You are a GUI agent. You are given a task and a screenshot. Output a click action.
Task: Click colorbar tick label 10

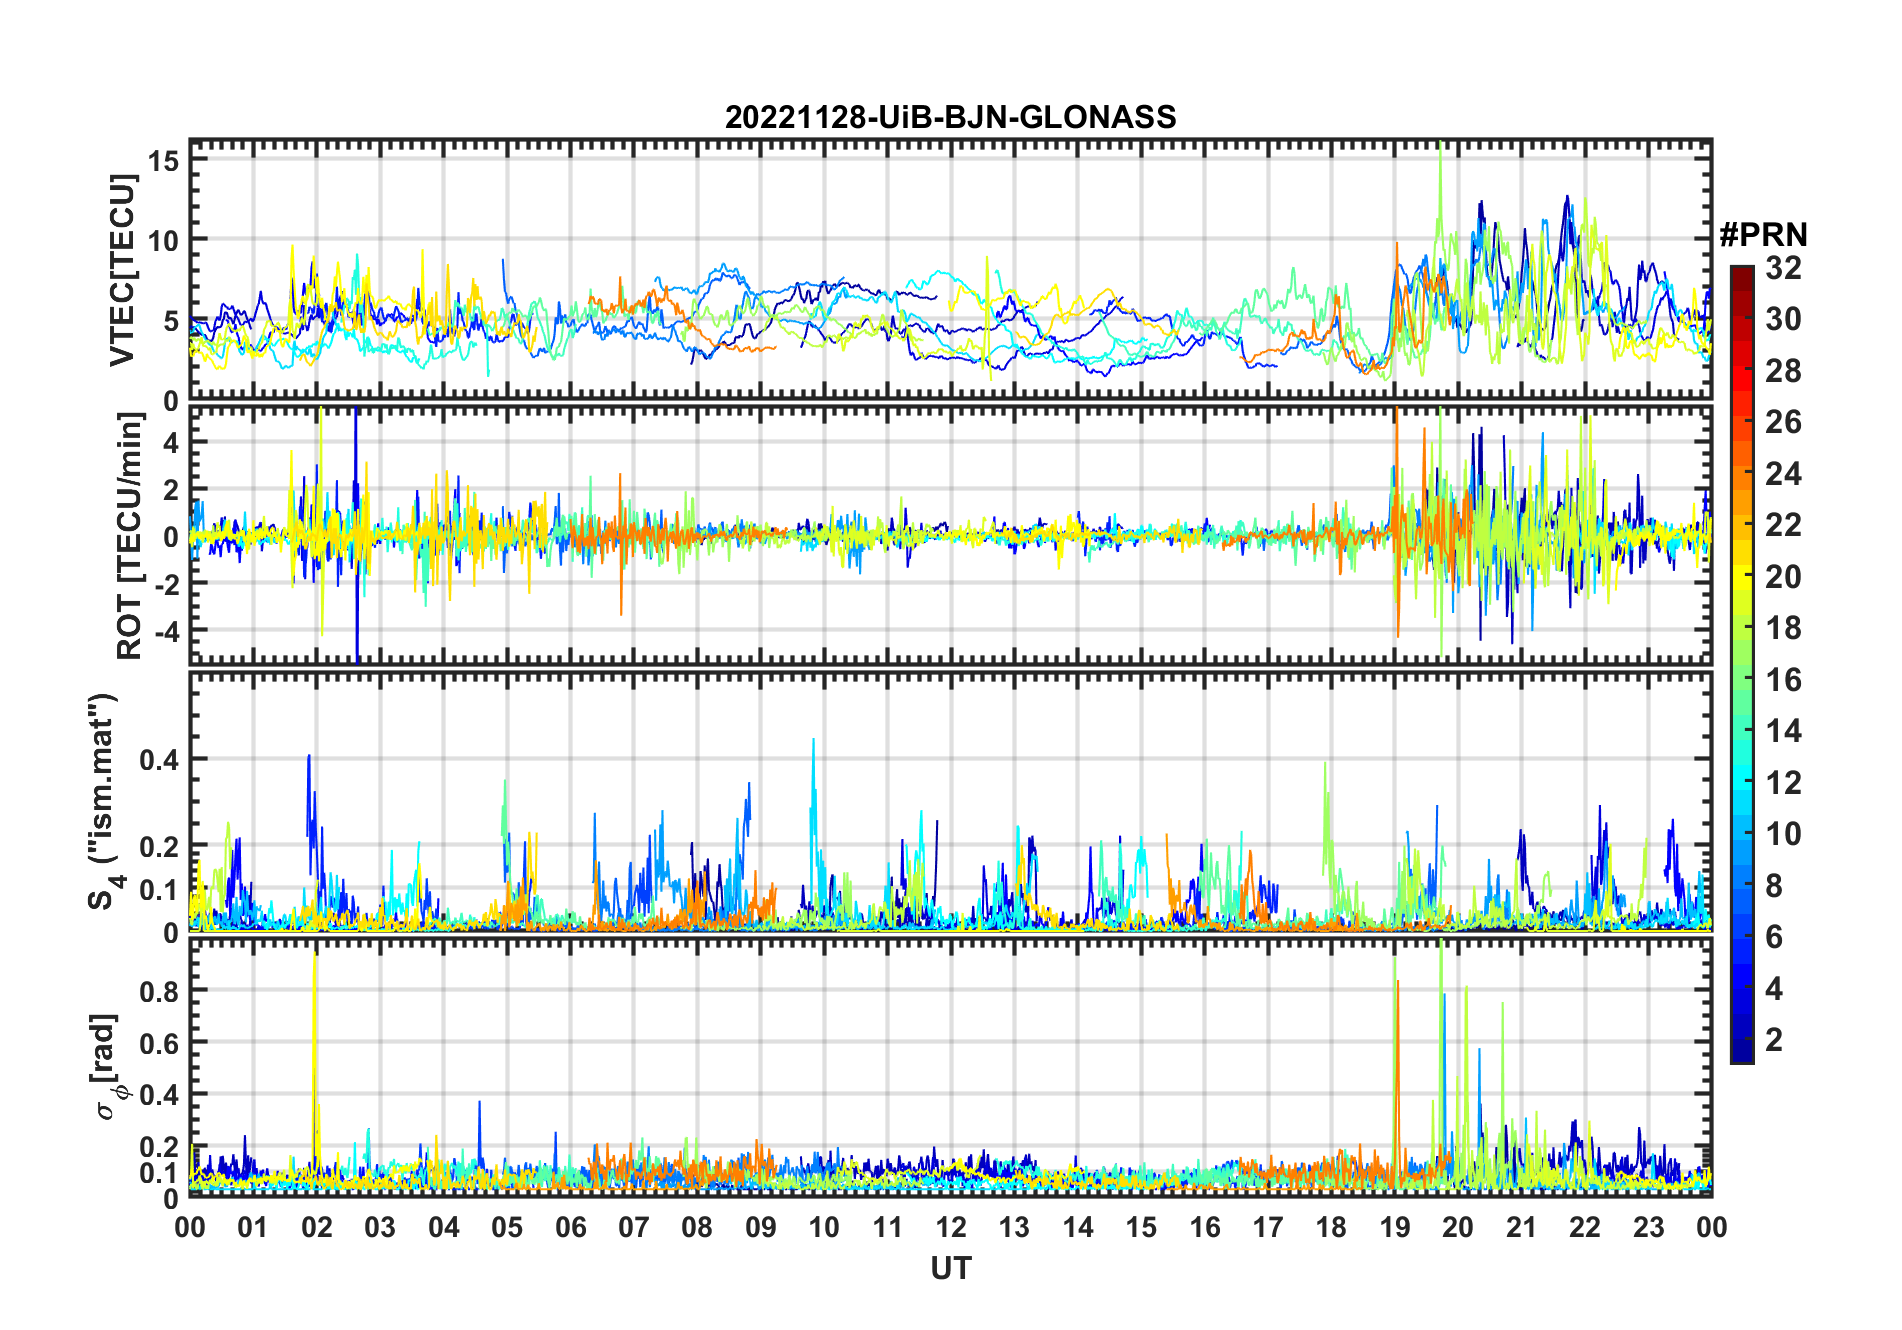pyautogui.click(x=1783, y=834)
